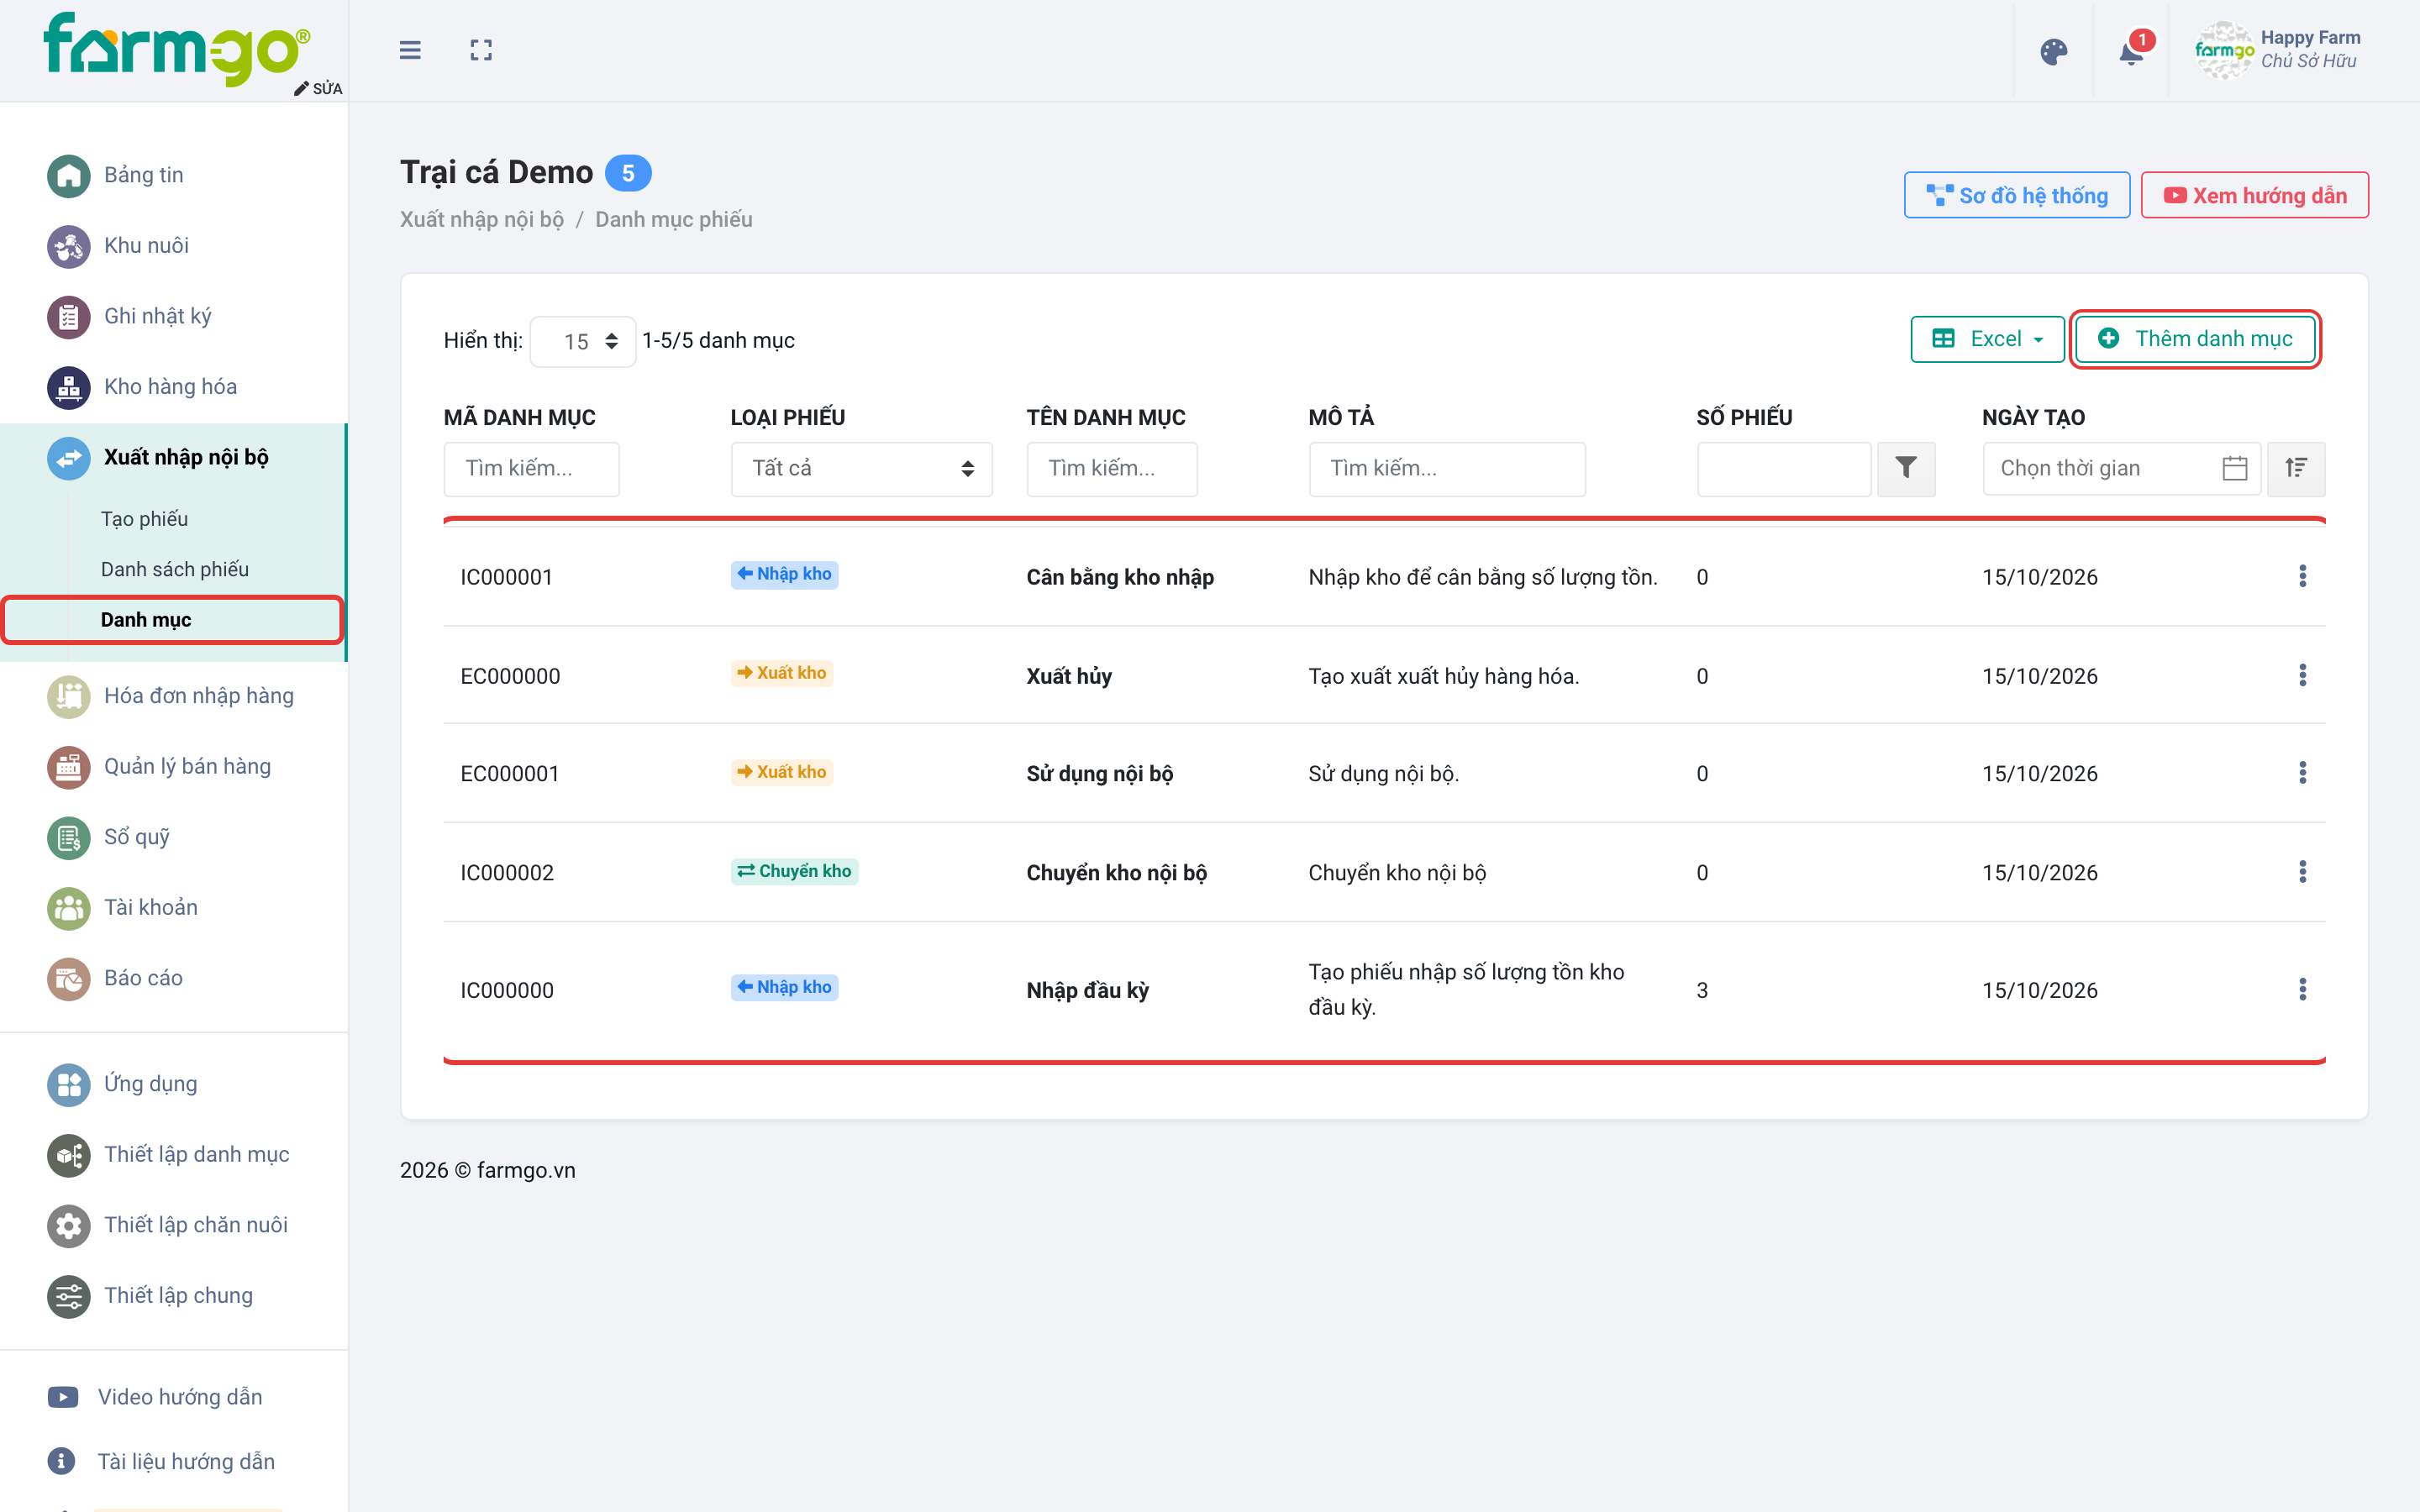Open row actions for Sử dụng nội bộ

tap(2302, 772)
